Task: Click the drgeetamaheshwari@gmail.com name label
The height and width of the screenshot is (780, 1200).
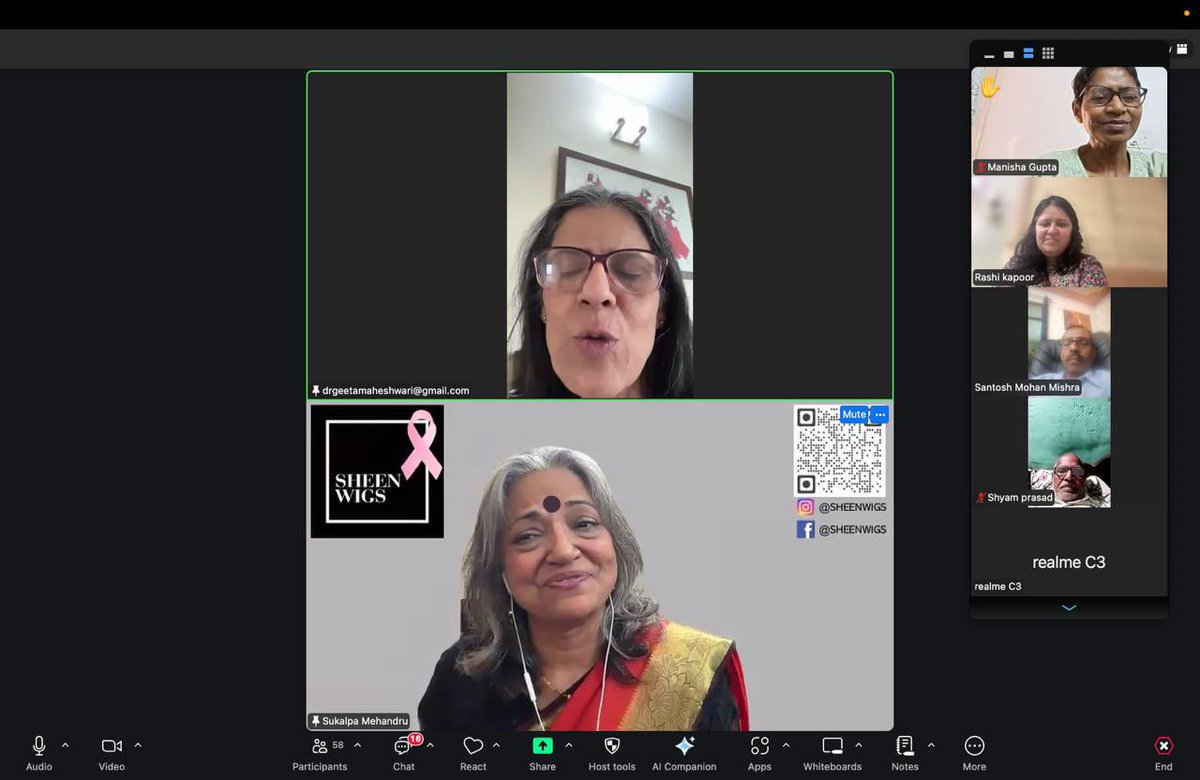Action: 390,390
